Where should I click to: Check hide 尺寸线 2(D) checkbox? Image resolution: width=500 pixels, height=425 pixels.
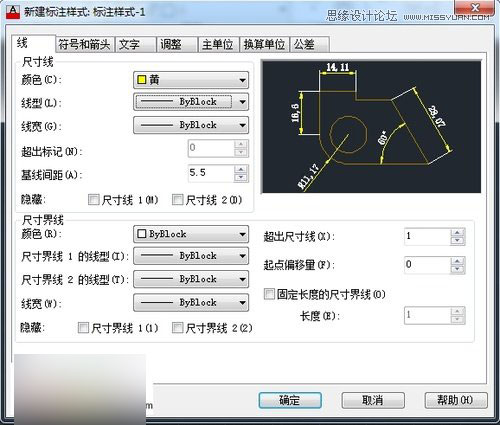(x=178, y=200)
